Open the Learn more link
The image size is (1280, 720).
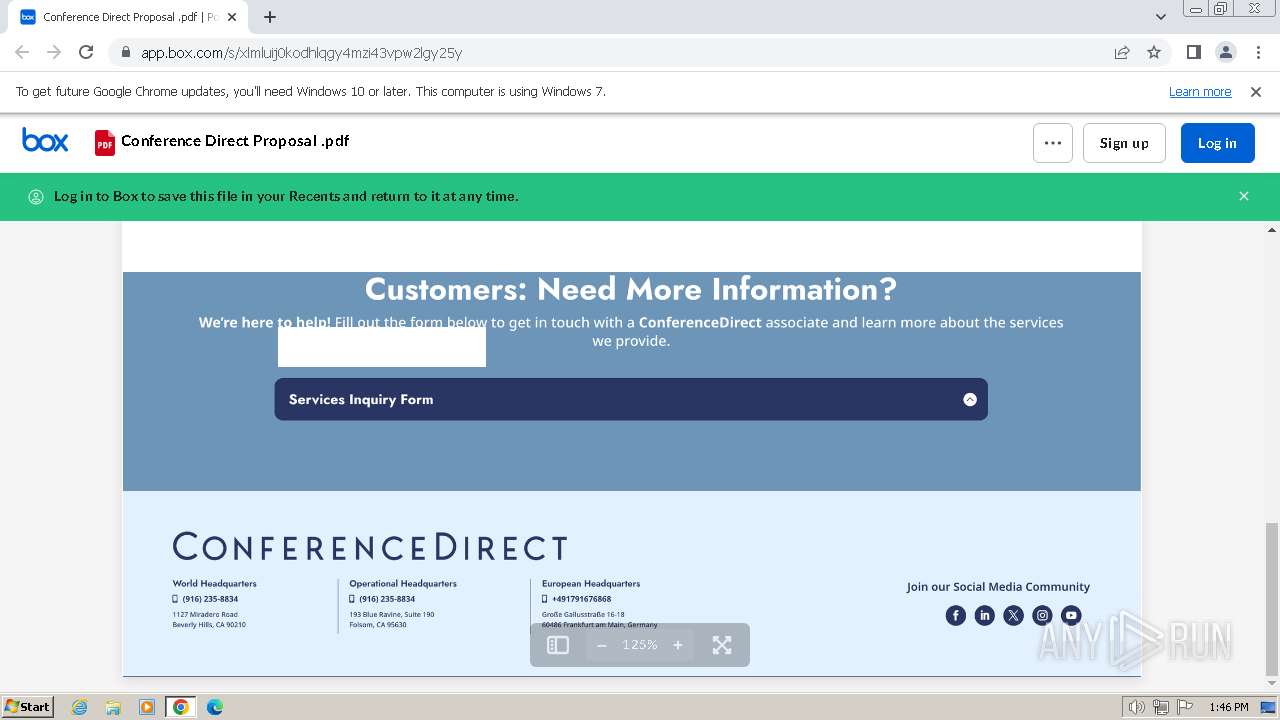point(1200,91)
